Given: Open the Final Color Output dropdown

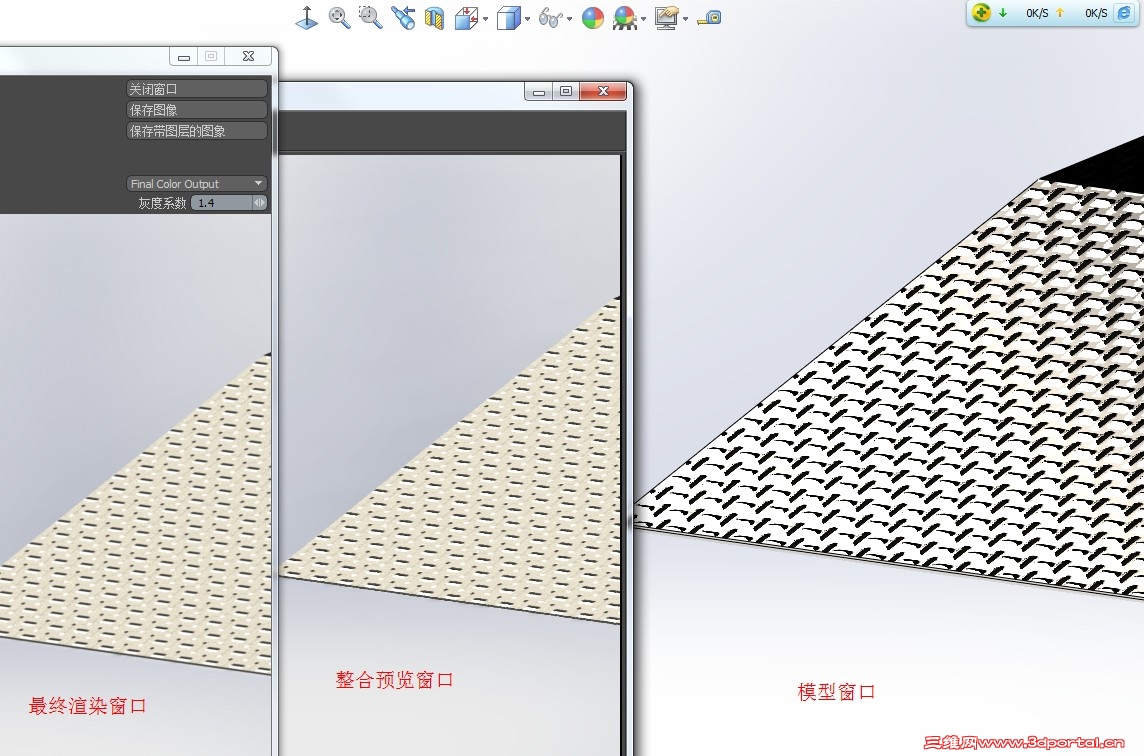Looking at the screenshot, I should (x=197, y=184).
